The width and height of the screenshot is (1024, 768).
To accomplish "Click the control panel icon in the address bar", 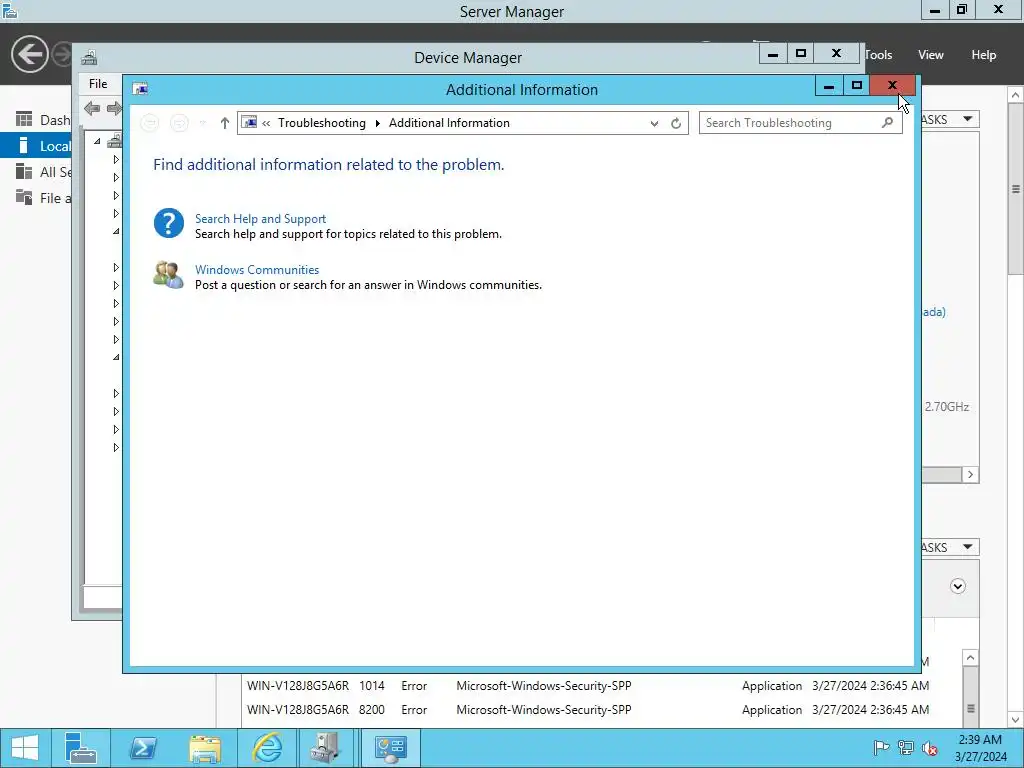I will coord(249,122).
